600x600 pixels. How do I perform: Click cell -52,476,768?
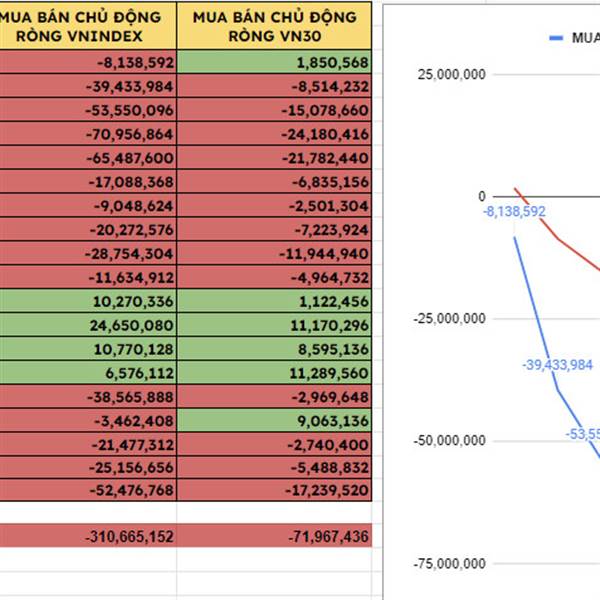click(x=88, y=489)
